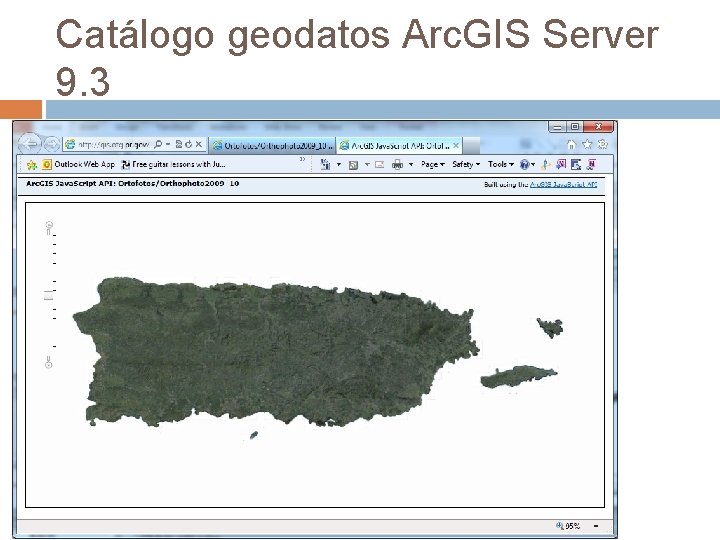
Task: Open the Help question mark menu
Action: tap(527, 164)
